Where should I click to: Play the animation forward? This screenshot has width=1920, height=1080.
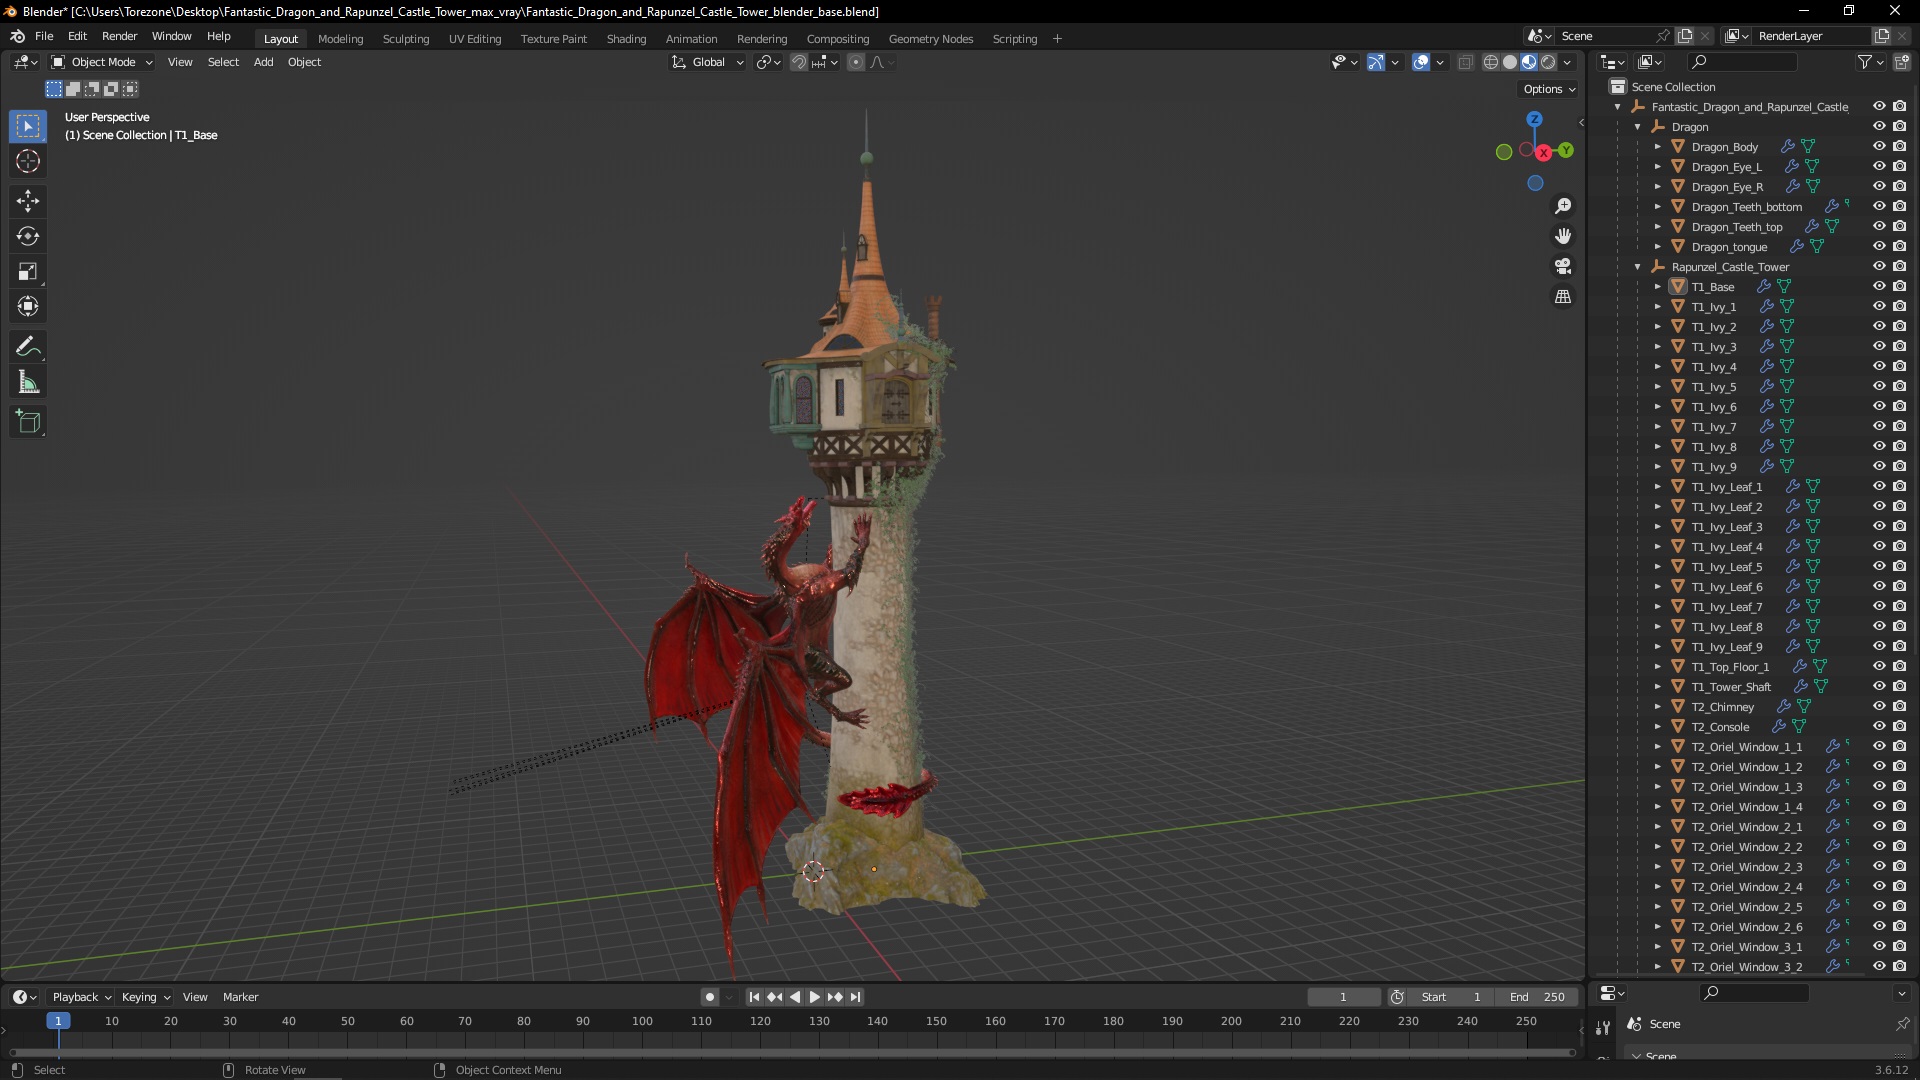tap(814, 997)
